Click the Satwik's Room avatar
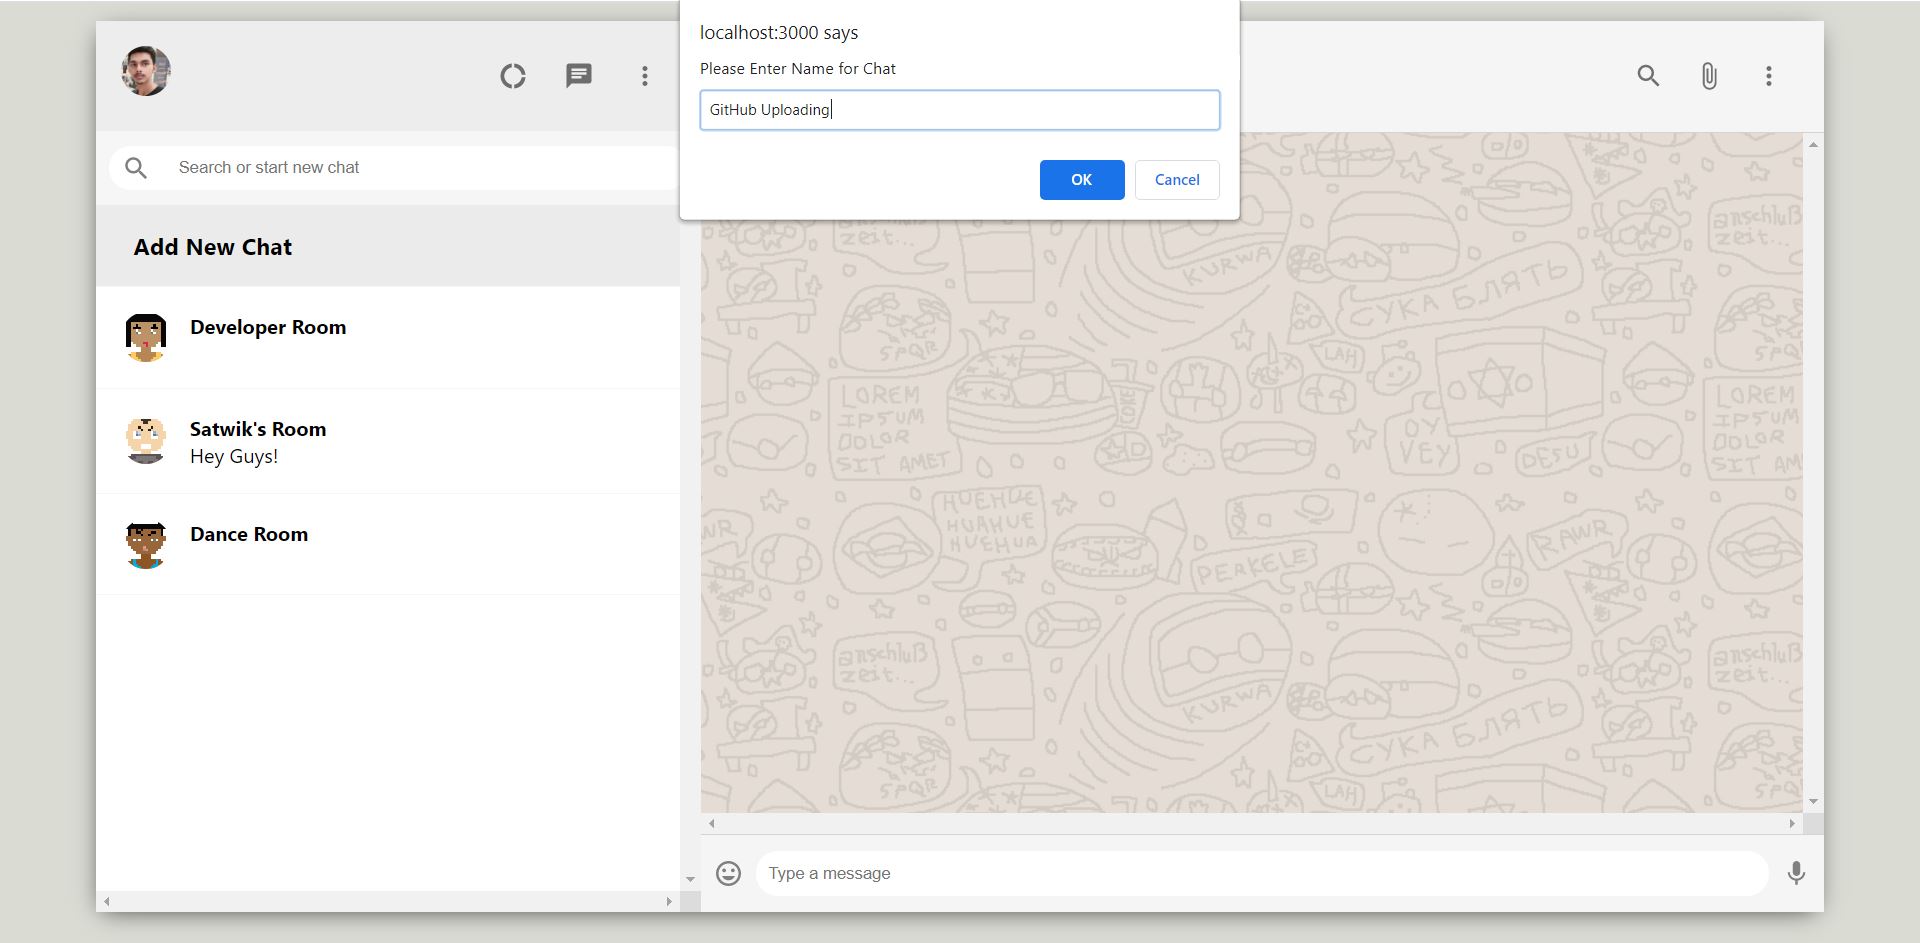The height and width of the screenshot is (943, 1920). [x=146, y=440]
